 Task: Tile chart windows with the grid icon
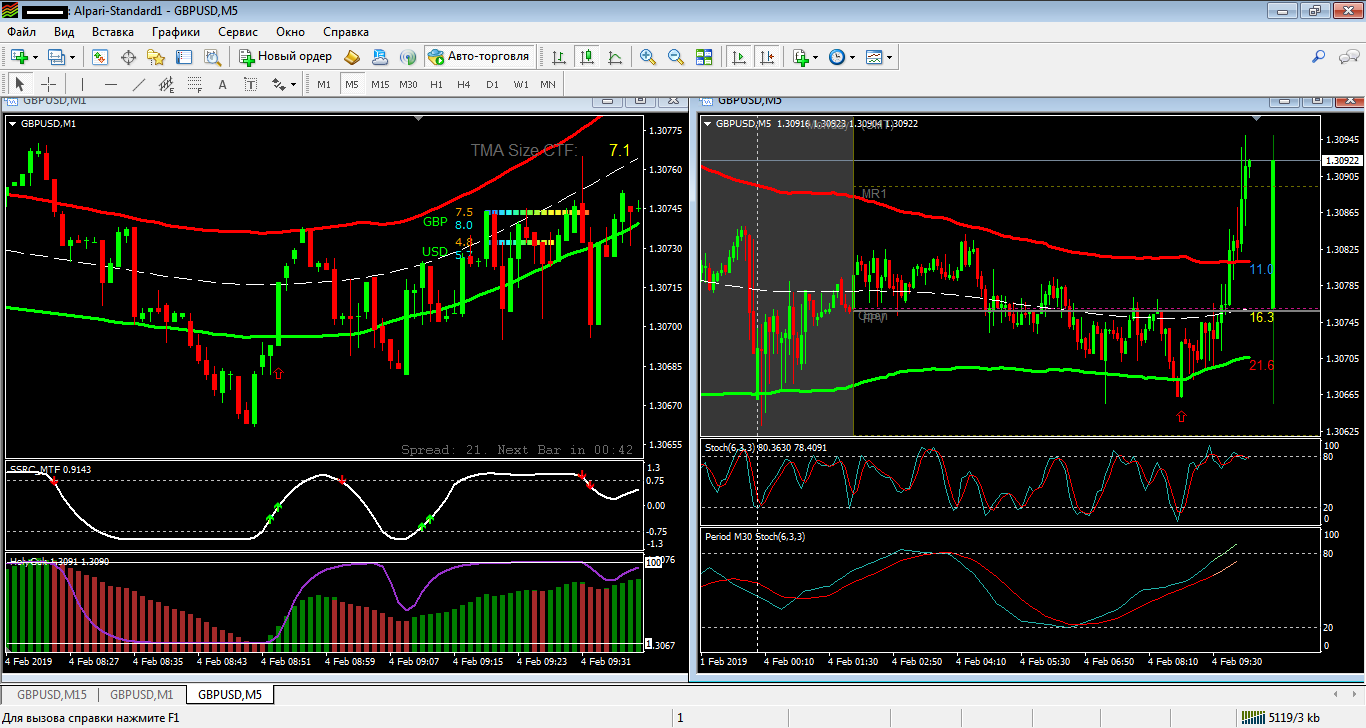click(704, 57)
